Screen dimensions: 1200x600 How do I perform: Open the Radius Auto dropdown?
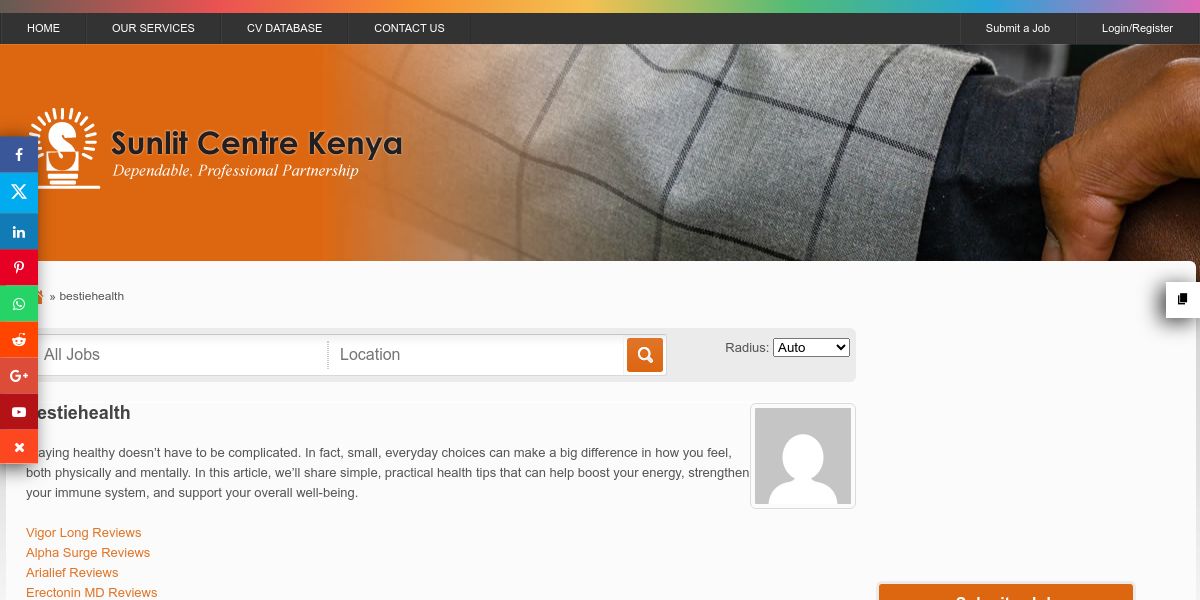coord(811,347)
